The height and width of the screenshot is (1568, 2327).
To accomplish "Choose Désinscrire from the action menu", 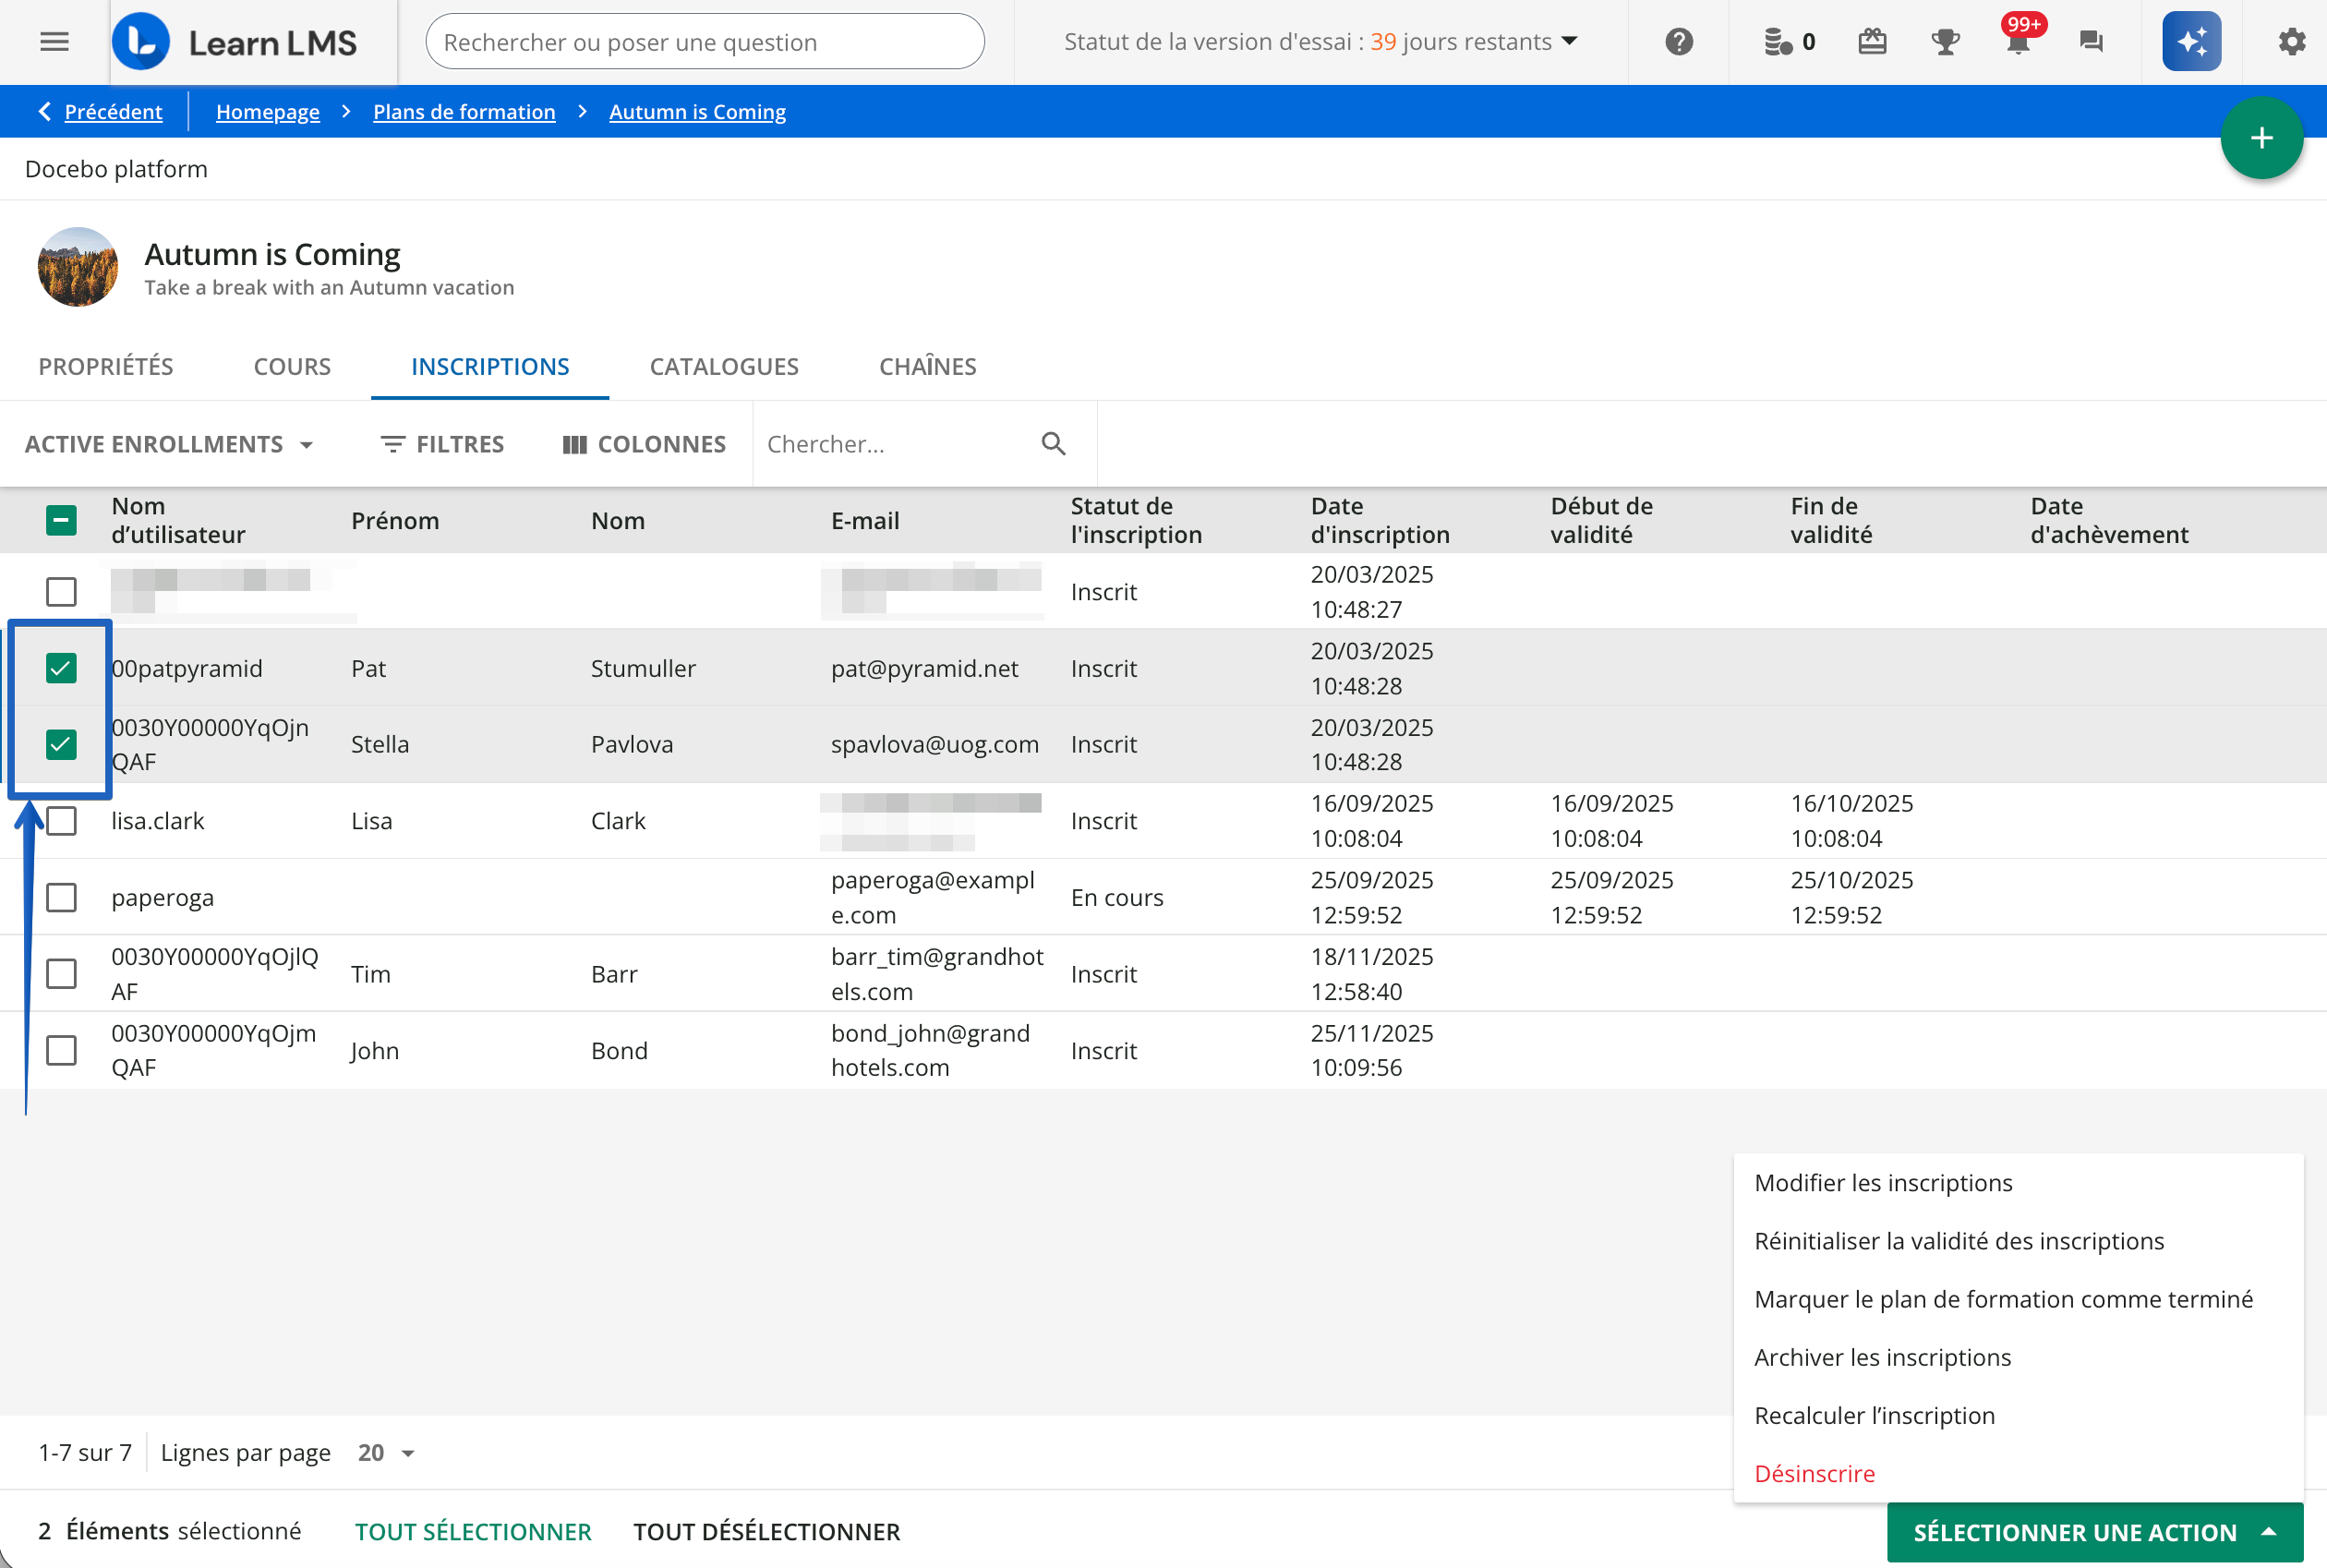I will 1814,1473.
